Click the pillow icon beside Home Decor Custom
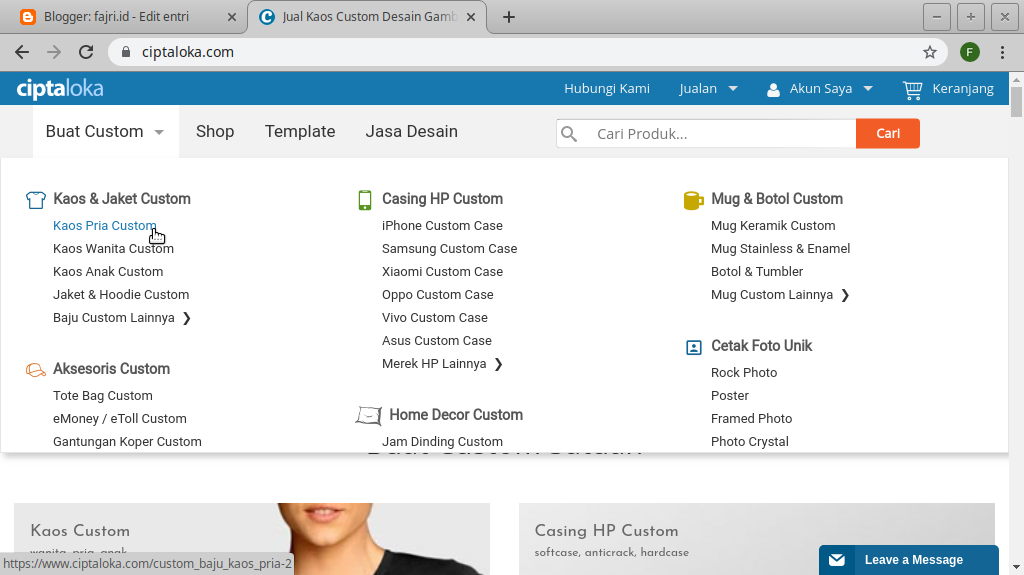 point(368,415)
